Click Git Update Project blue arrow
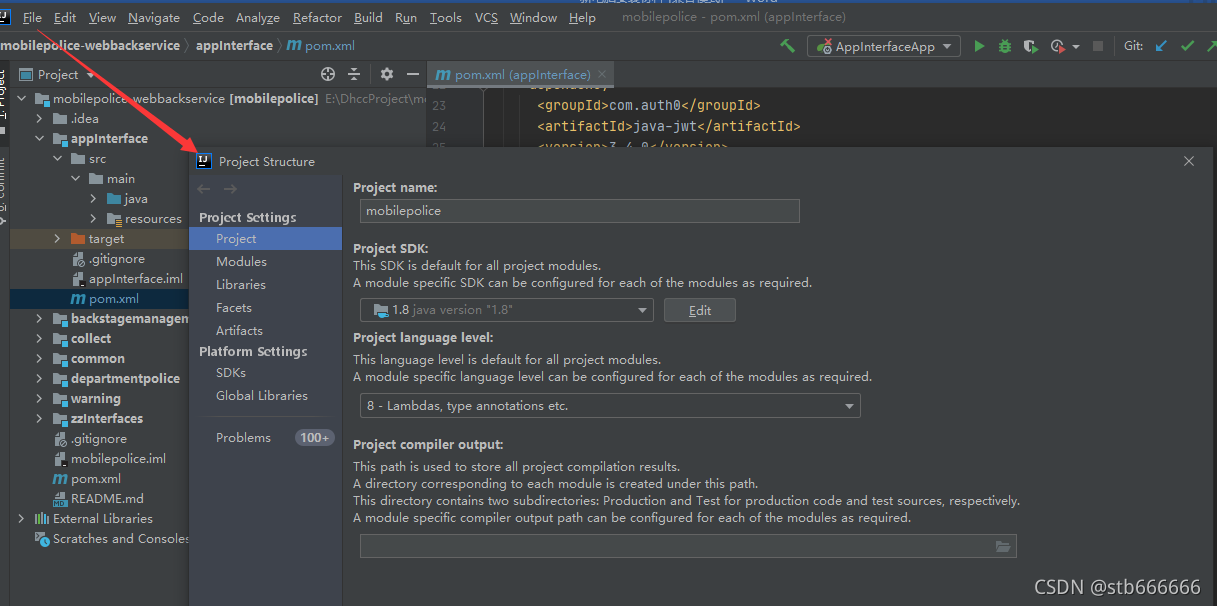1217x606 pixels. [x=1161, y=46]
